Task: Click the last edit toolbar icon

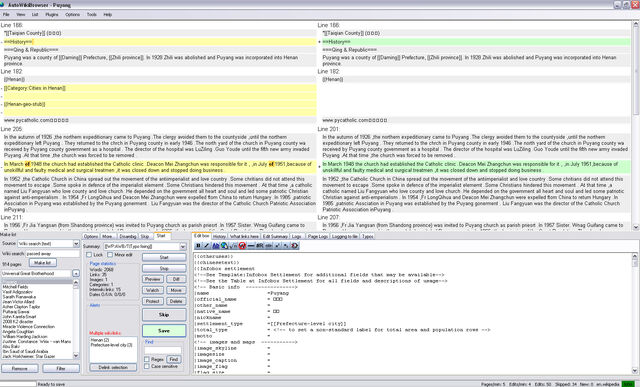Action: pyautogui.click(x=295, y=246)
